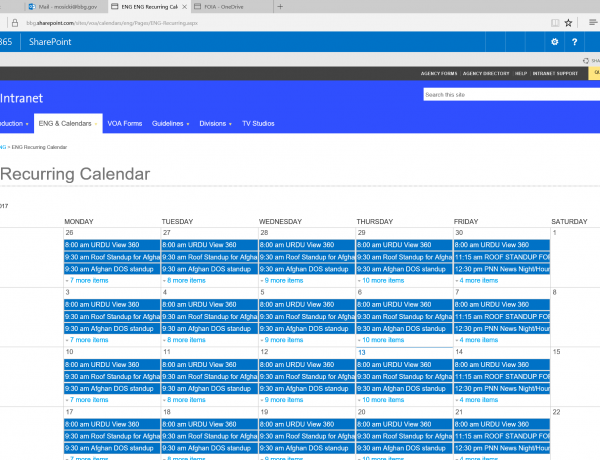Expand 10 more items on Thursday 29

pyautogui.click(x=383, y=281)
